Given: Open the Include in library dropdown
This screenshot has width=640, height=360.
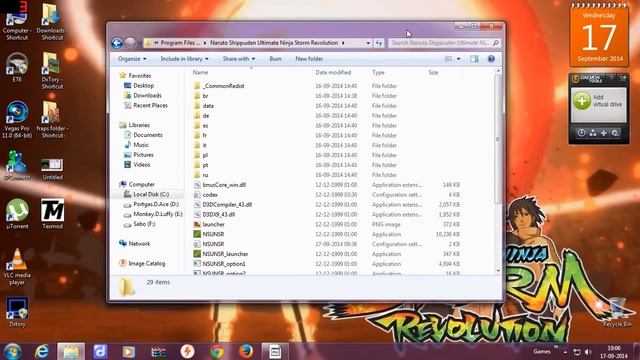Looking at the screenshot, I should tap(184, 59).
